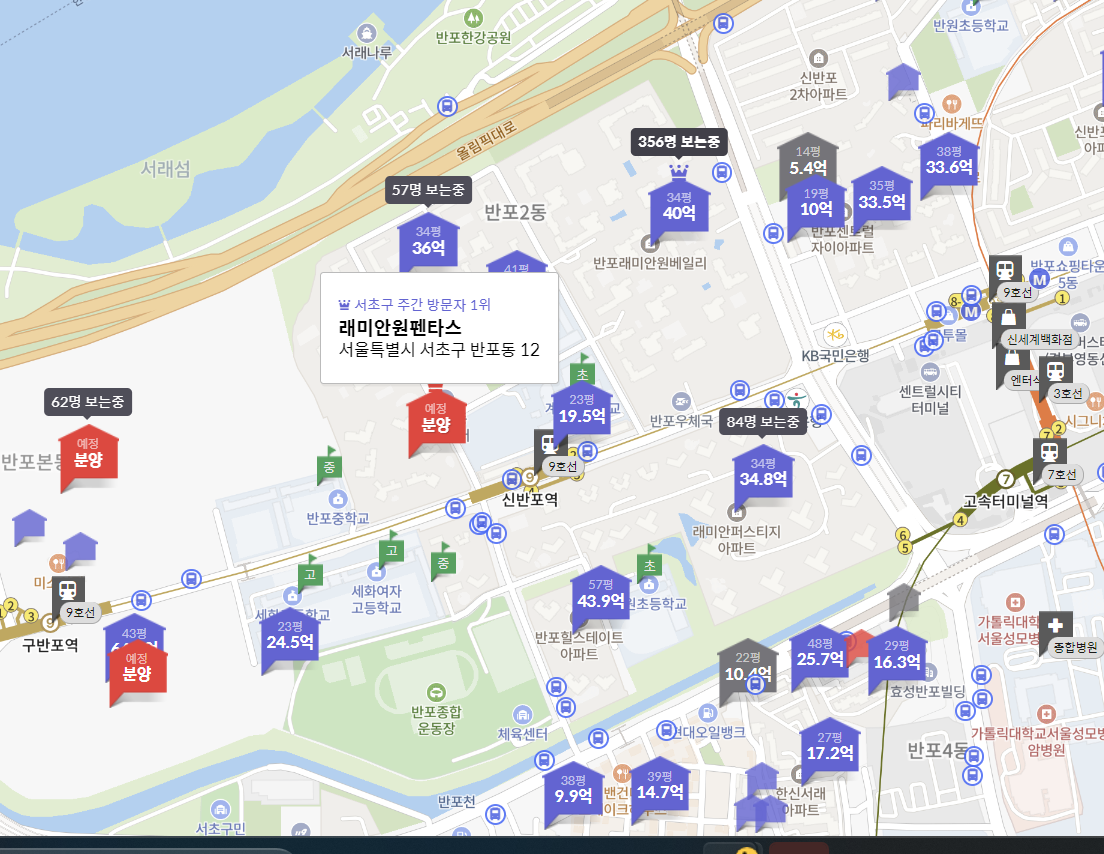Select the 48평 25.7억 price marker
Screen dimensions: 1104x854
[820, 653]
